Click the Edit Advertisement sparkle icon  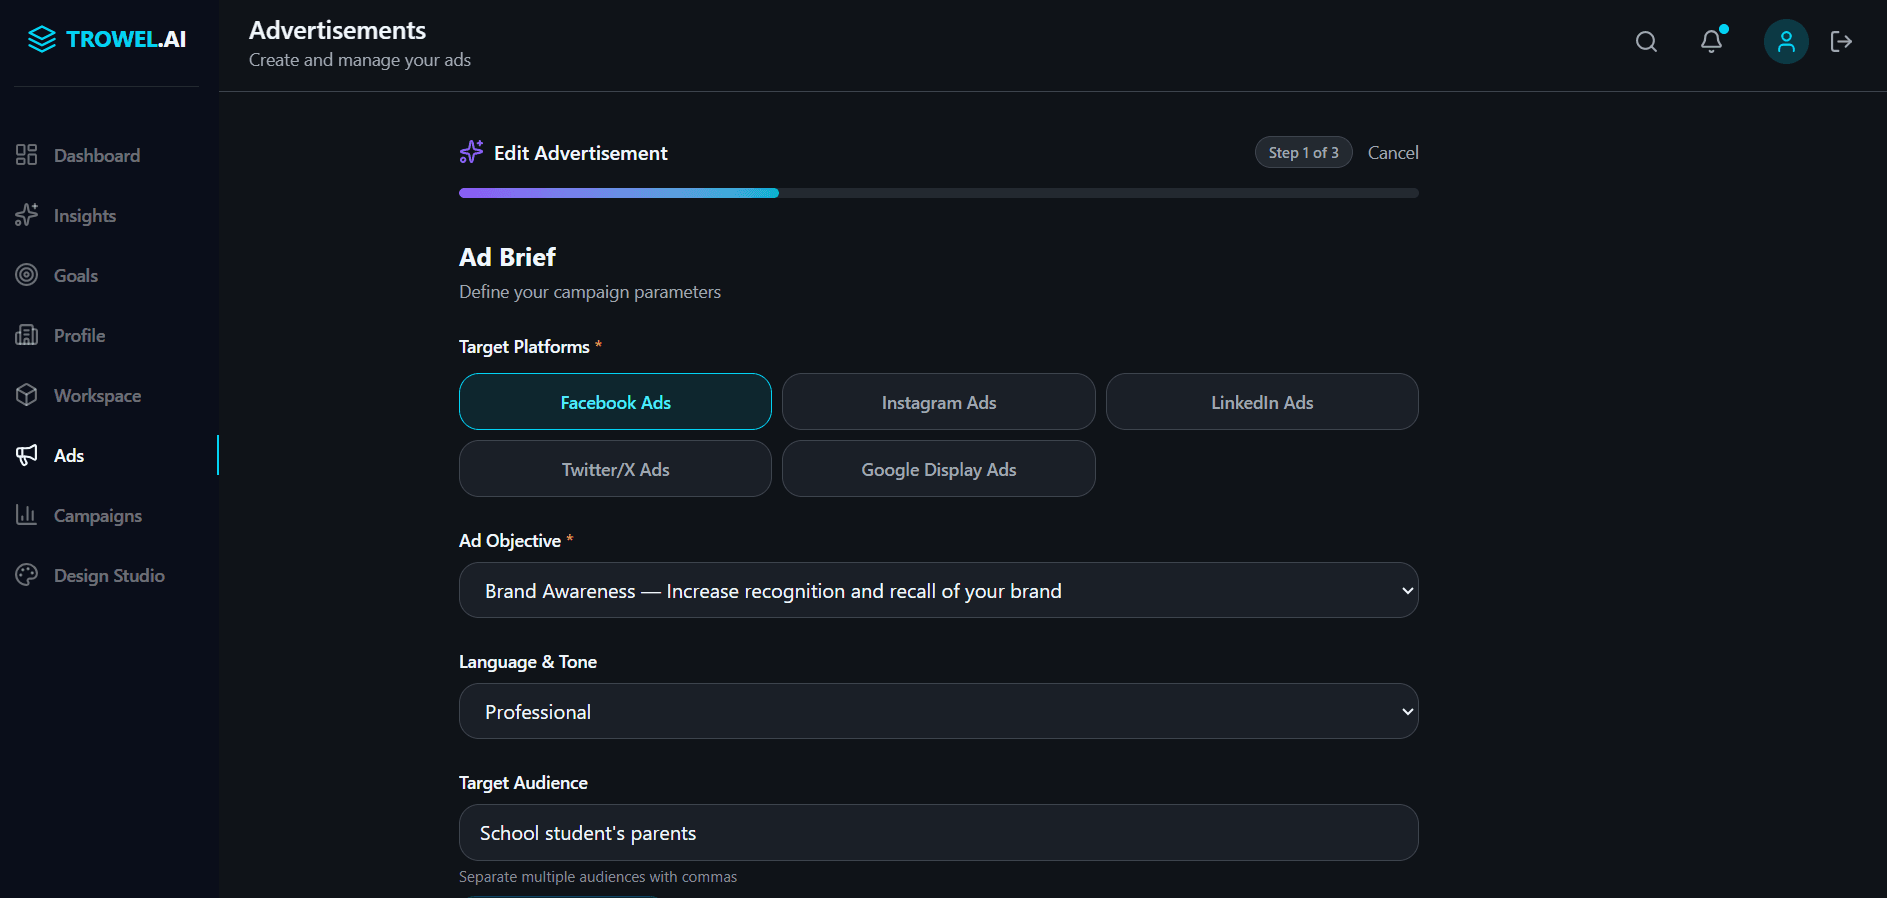tap(471, 152)
